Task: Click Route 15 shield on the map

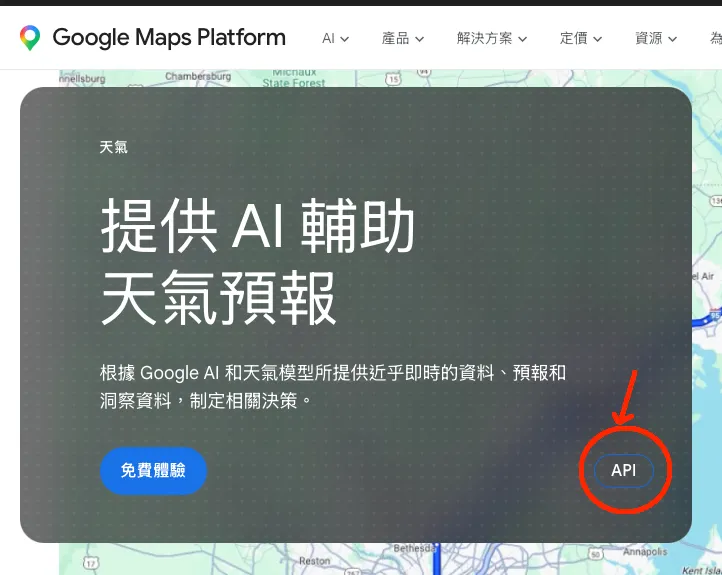Action: (x=393, y=79)
